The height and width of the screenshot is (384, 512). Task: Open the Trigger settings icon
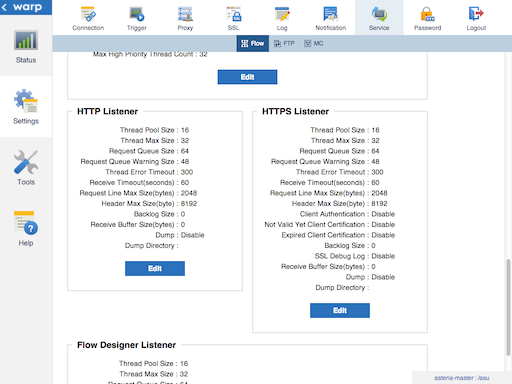(137, 18)
